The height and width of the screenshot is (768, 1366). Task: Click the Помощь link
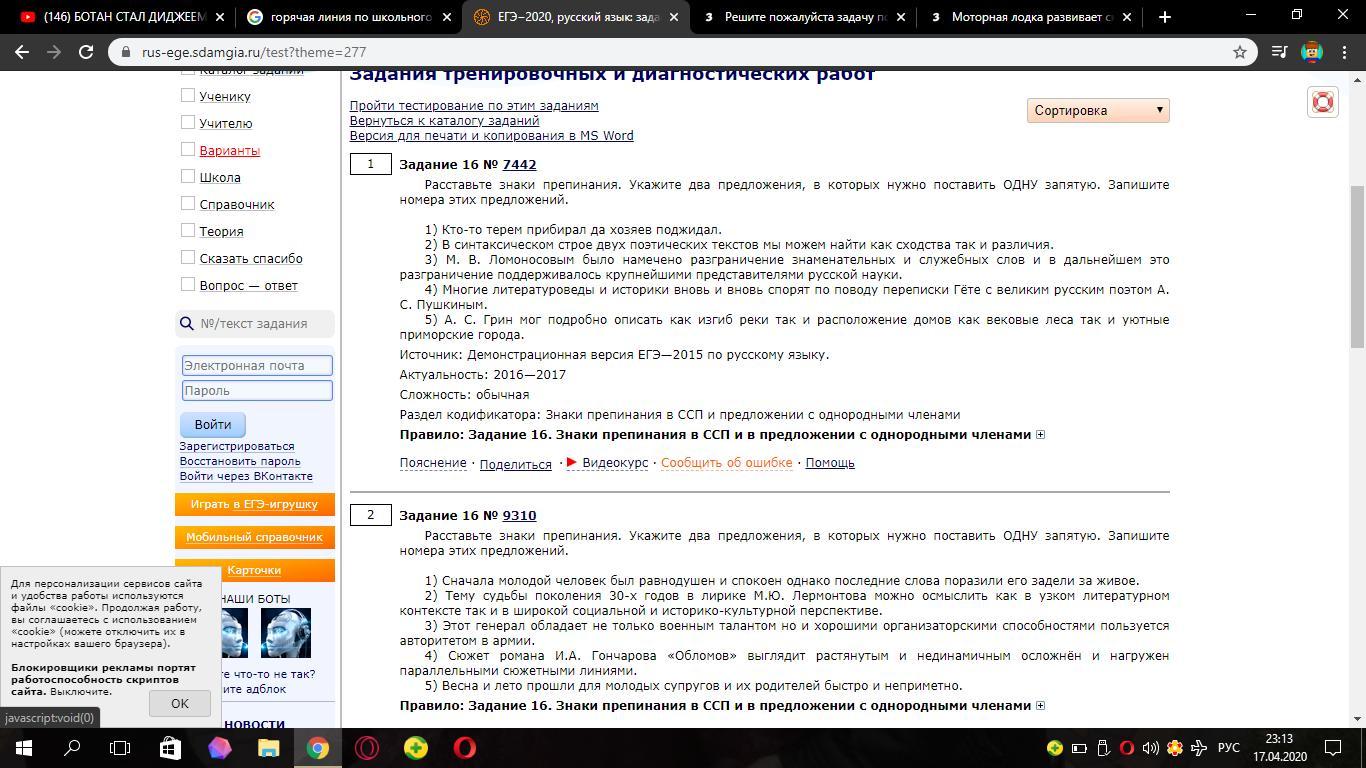tap(830, 462)
